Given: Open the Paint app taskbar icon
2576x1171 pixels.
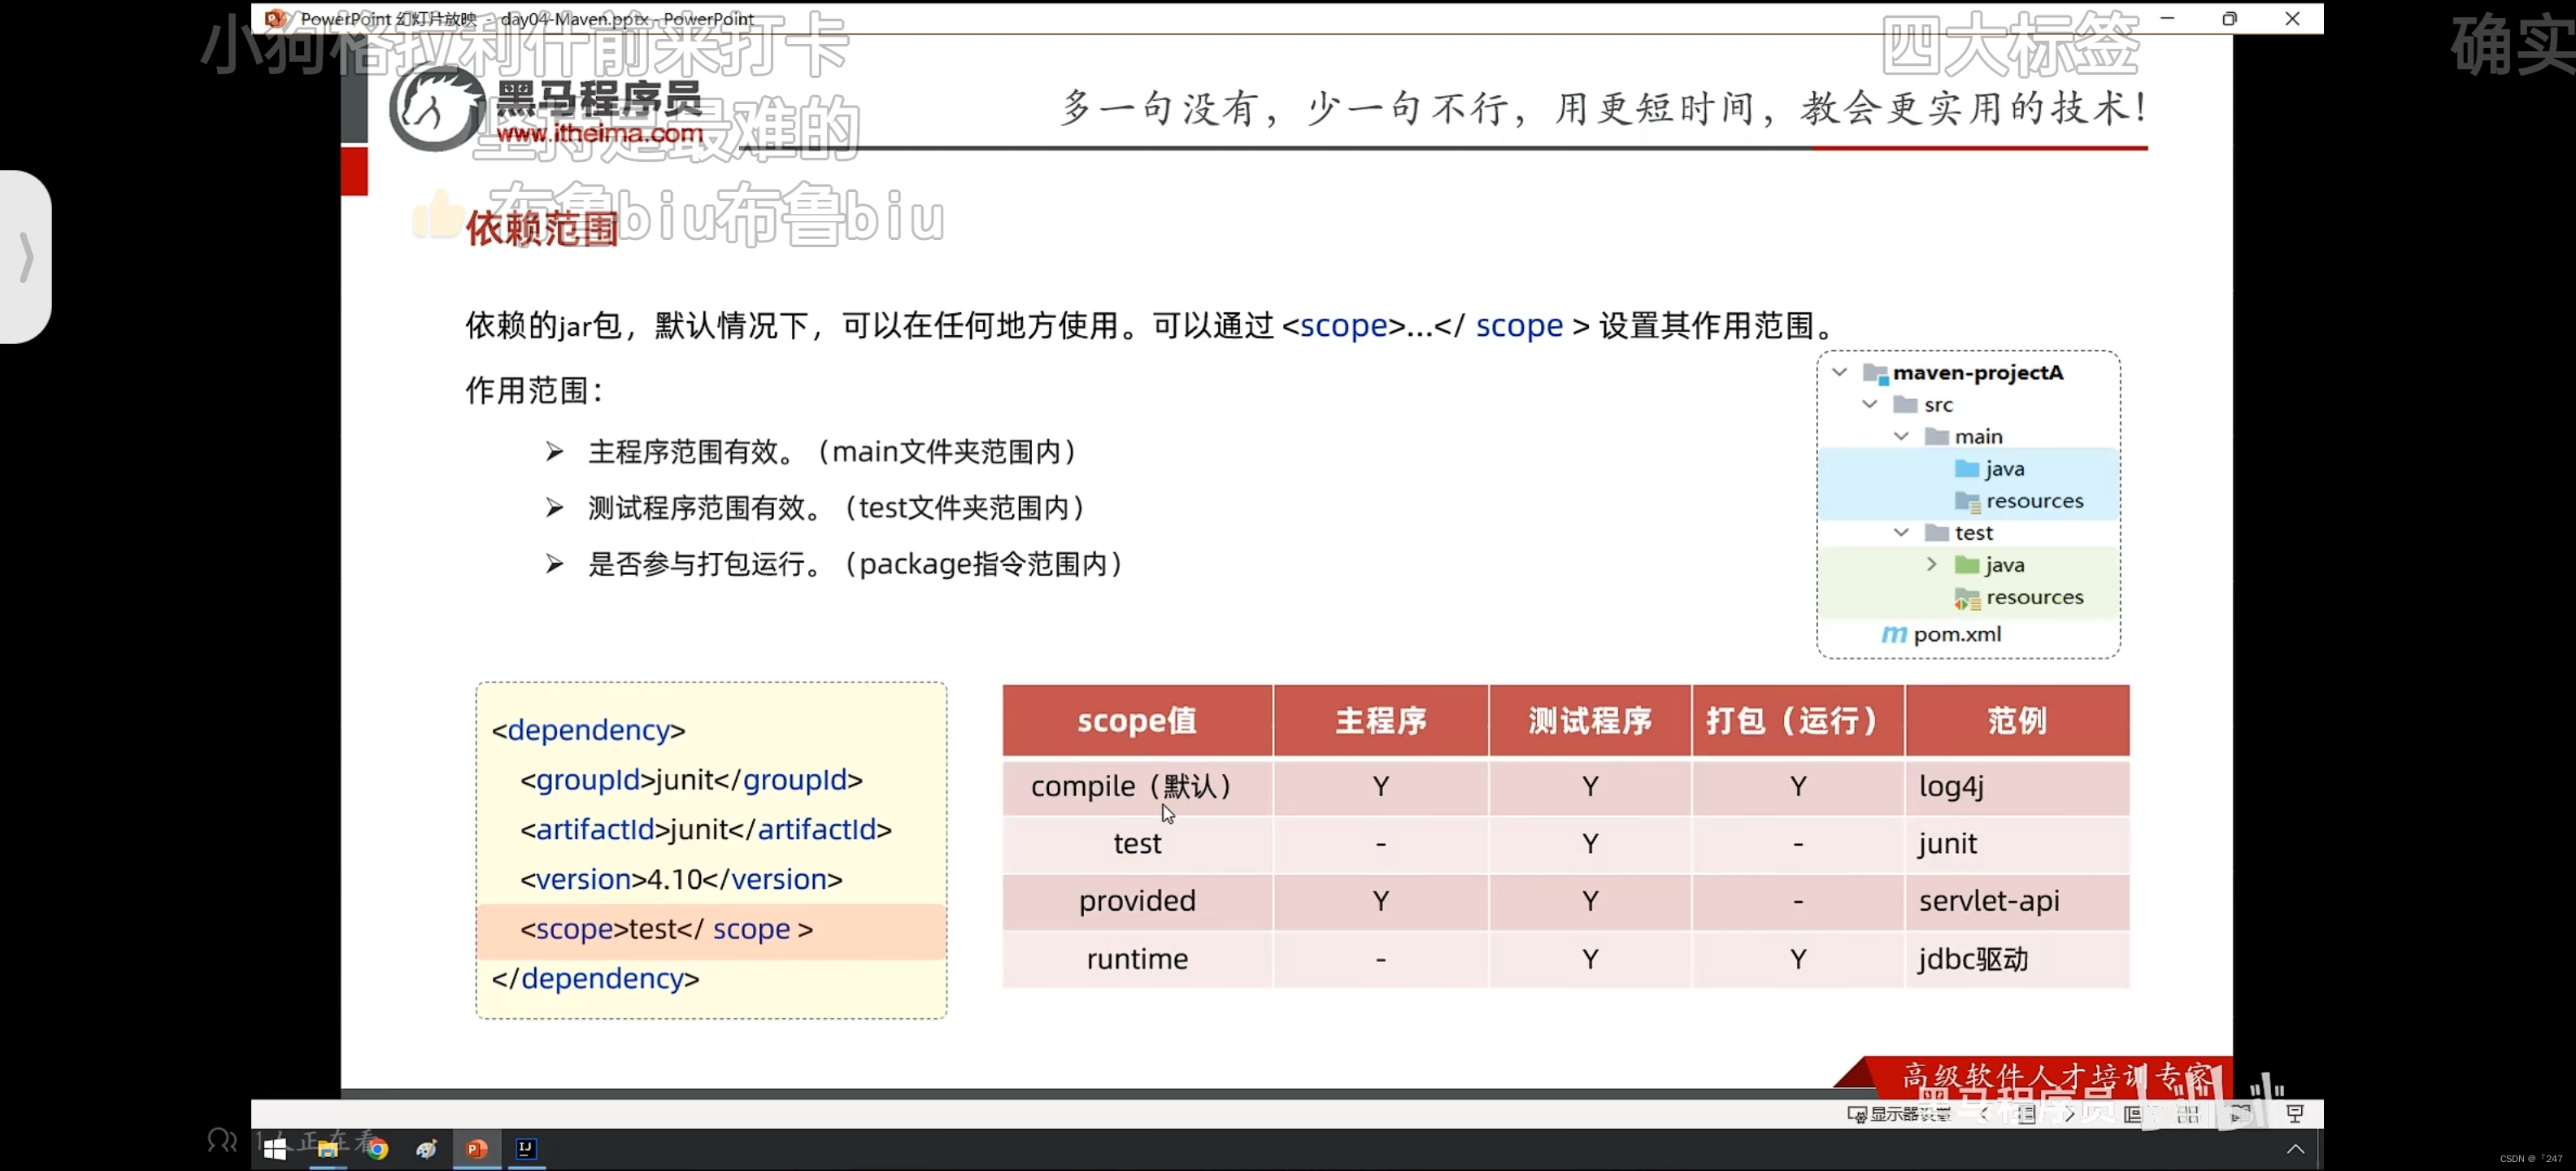Looking at the screenshot, I should 427,1149.
